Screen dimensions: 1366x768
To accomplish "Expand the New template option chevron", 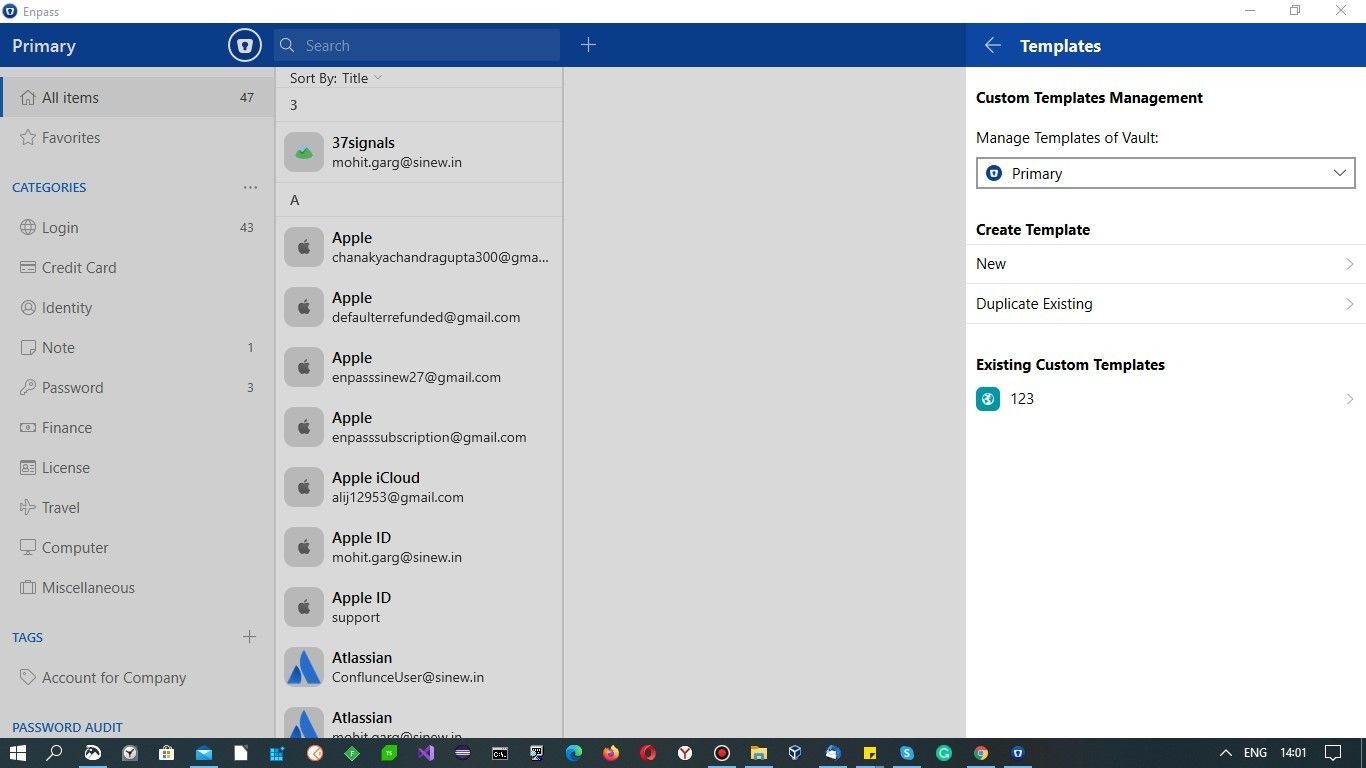I will click(1349, 264).
